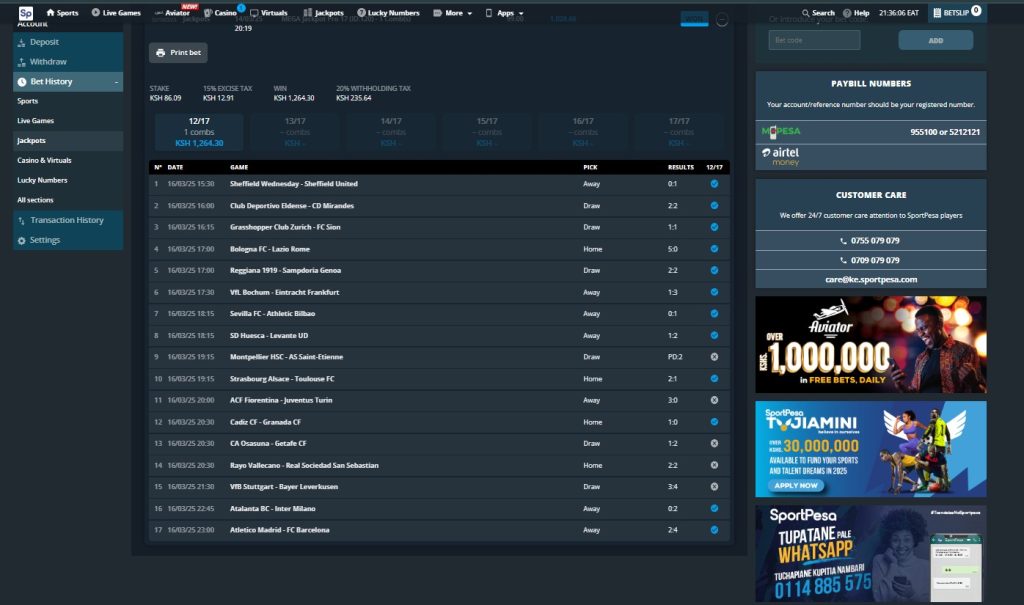Open Virtuals in top navigation
The image size is (1024, 605).
tap(268, 12)
